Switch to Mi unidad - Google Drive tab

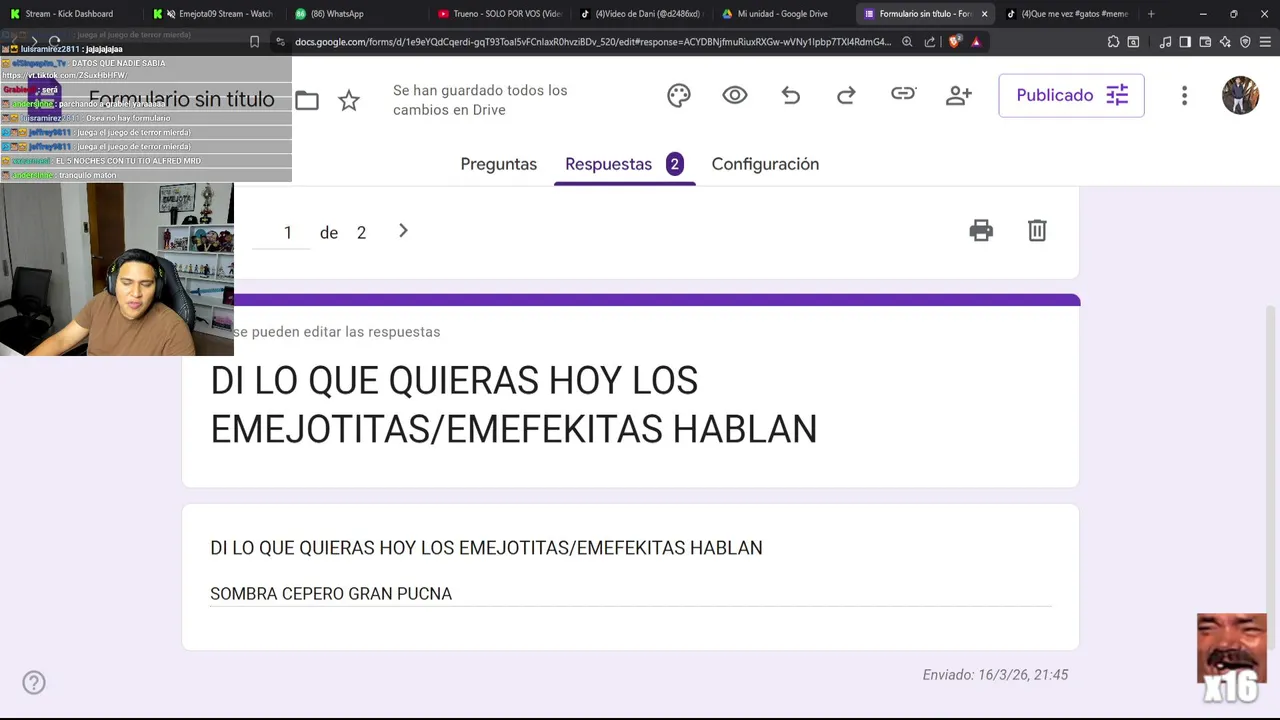point(784,14)
